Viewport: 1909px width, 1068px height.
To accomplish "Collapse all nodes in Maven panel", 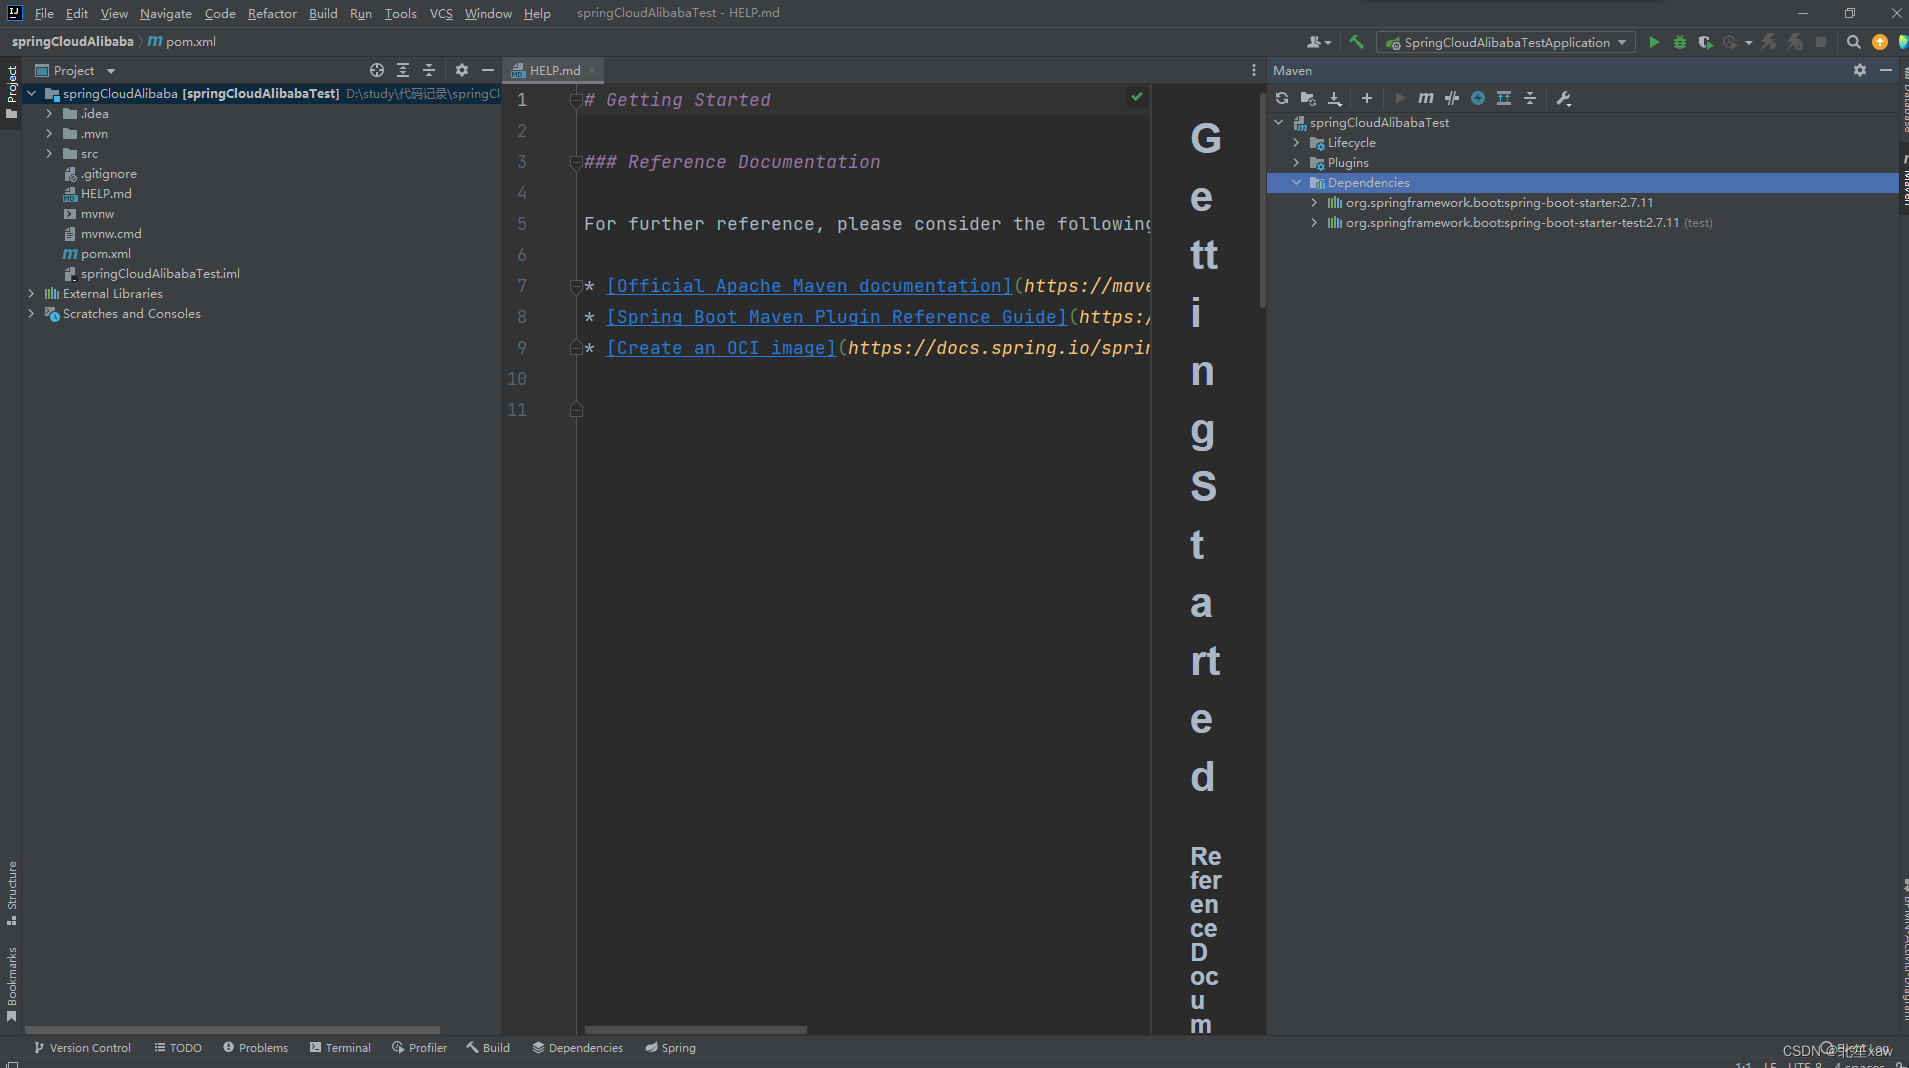I will pyautogui.click(x=1530, y=98).
